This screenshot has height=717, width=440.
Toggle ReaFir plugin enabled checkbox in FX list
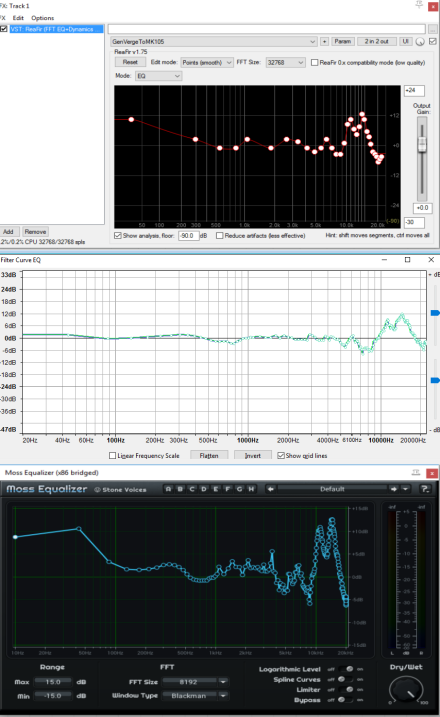[4, 29]
